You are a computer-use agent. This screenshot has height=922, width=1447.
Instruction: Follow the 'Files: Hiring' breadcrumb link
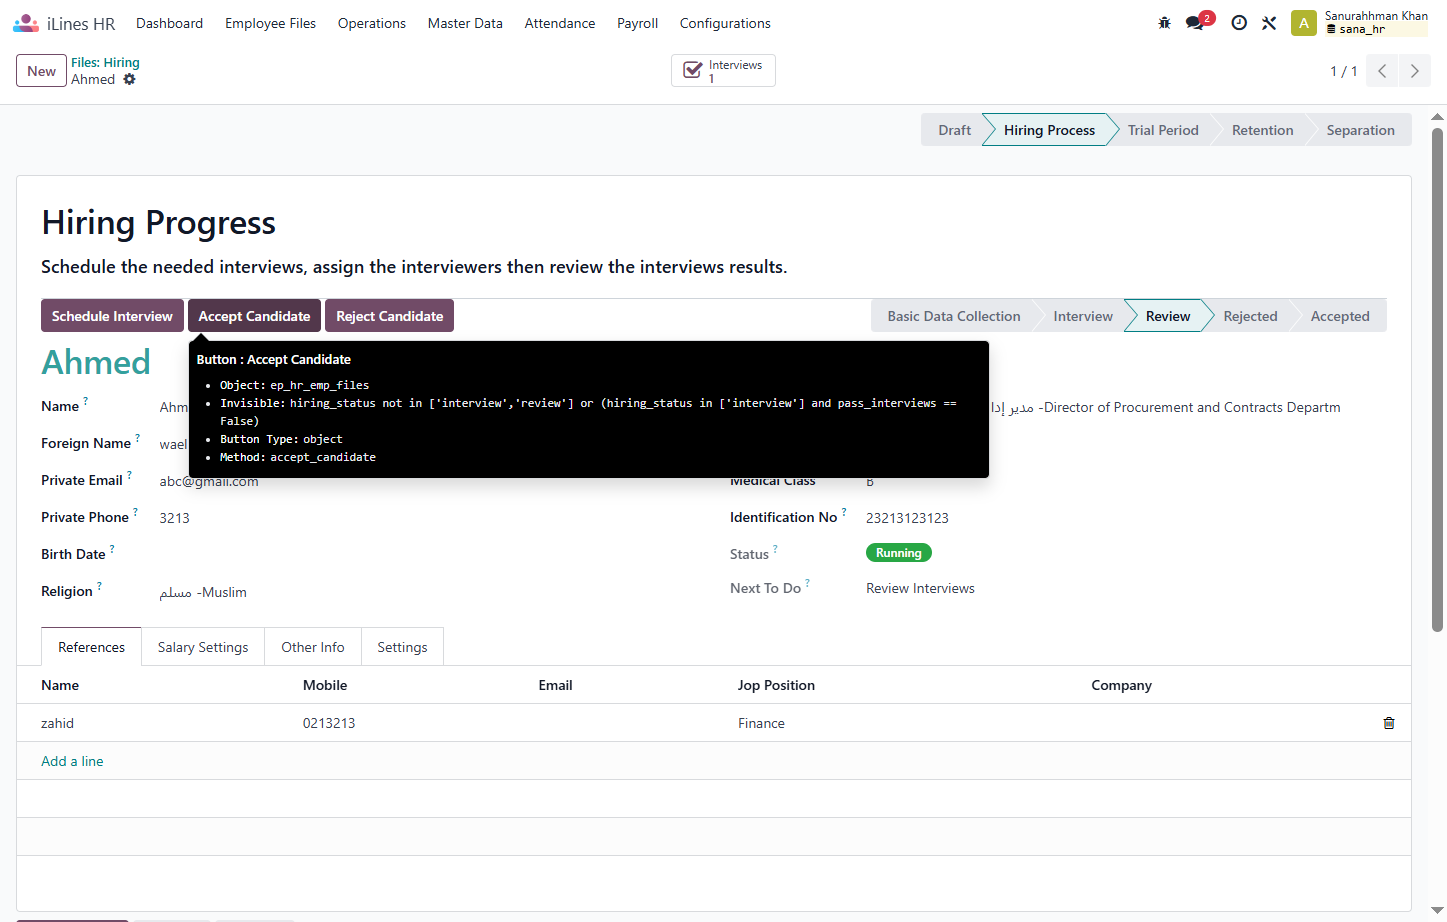pos(105,62)
